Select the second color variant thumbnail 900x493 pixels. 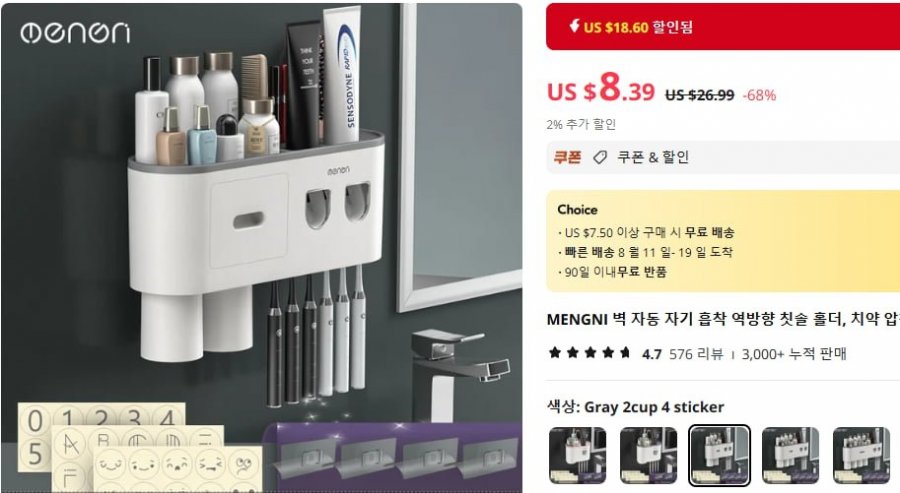point(649,456)
